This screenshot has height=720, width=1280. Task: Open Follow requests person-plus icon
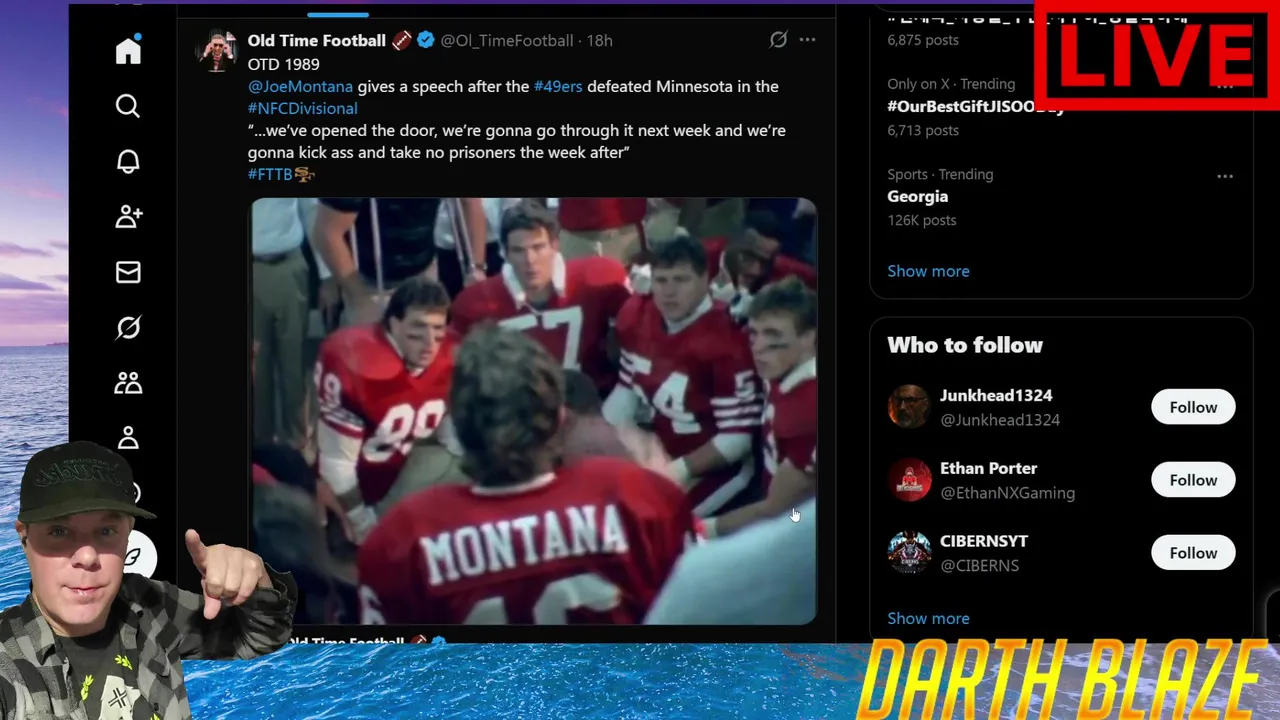[128, 217]
